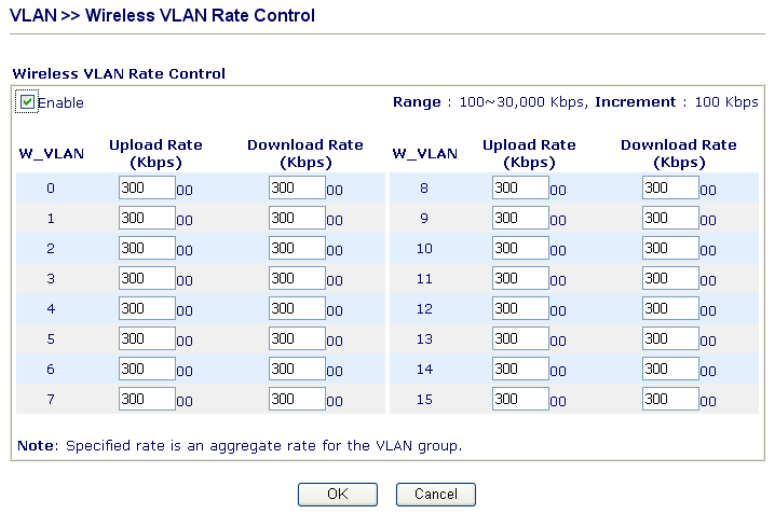
Task: Select Download Rate field for W_VLAN 2
Action: [x=297, y=248]
